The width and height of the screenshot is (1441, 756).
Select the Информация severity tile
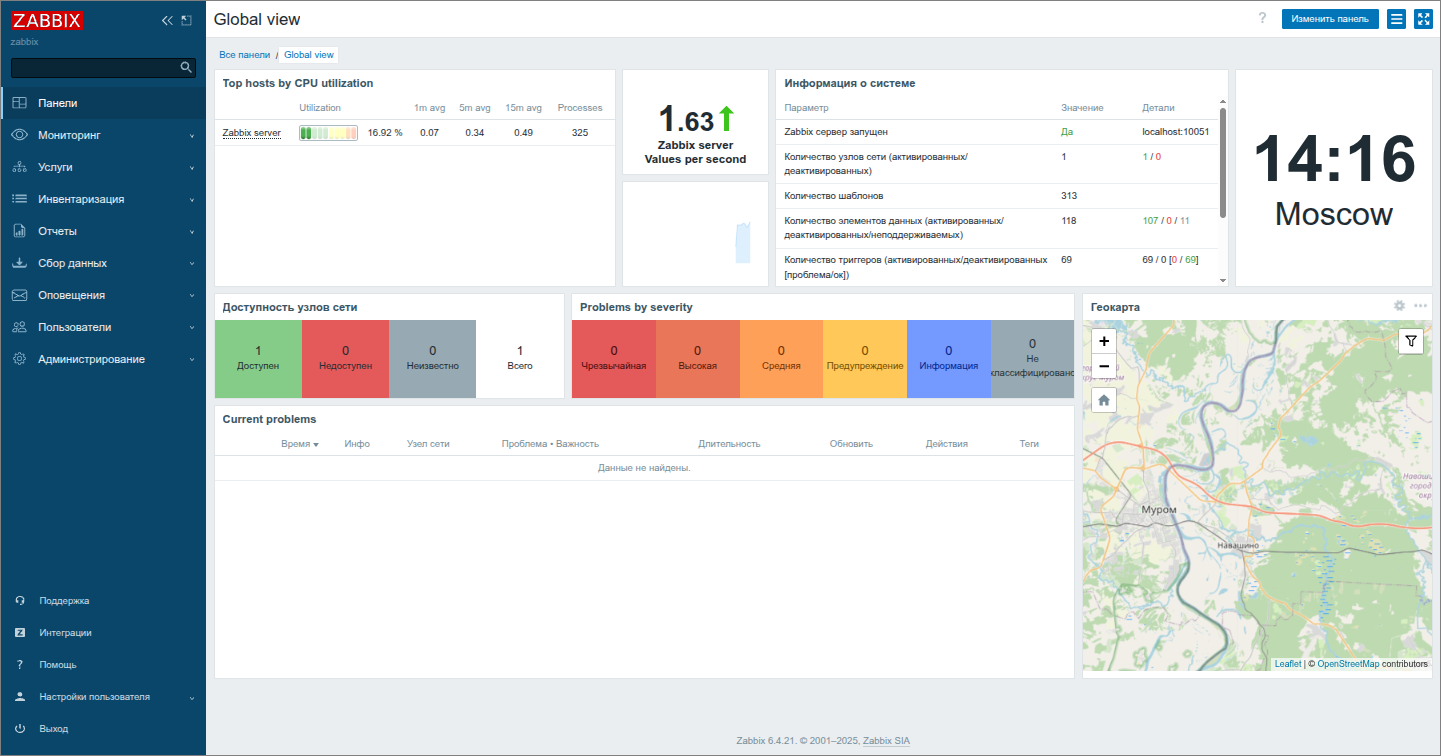[x=949, y=359]
